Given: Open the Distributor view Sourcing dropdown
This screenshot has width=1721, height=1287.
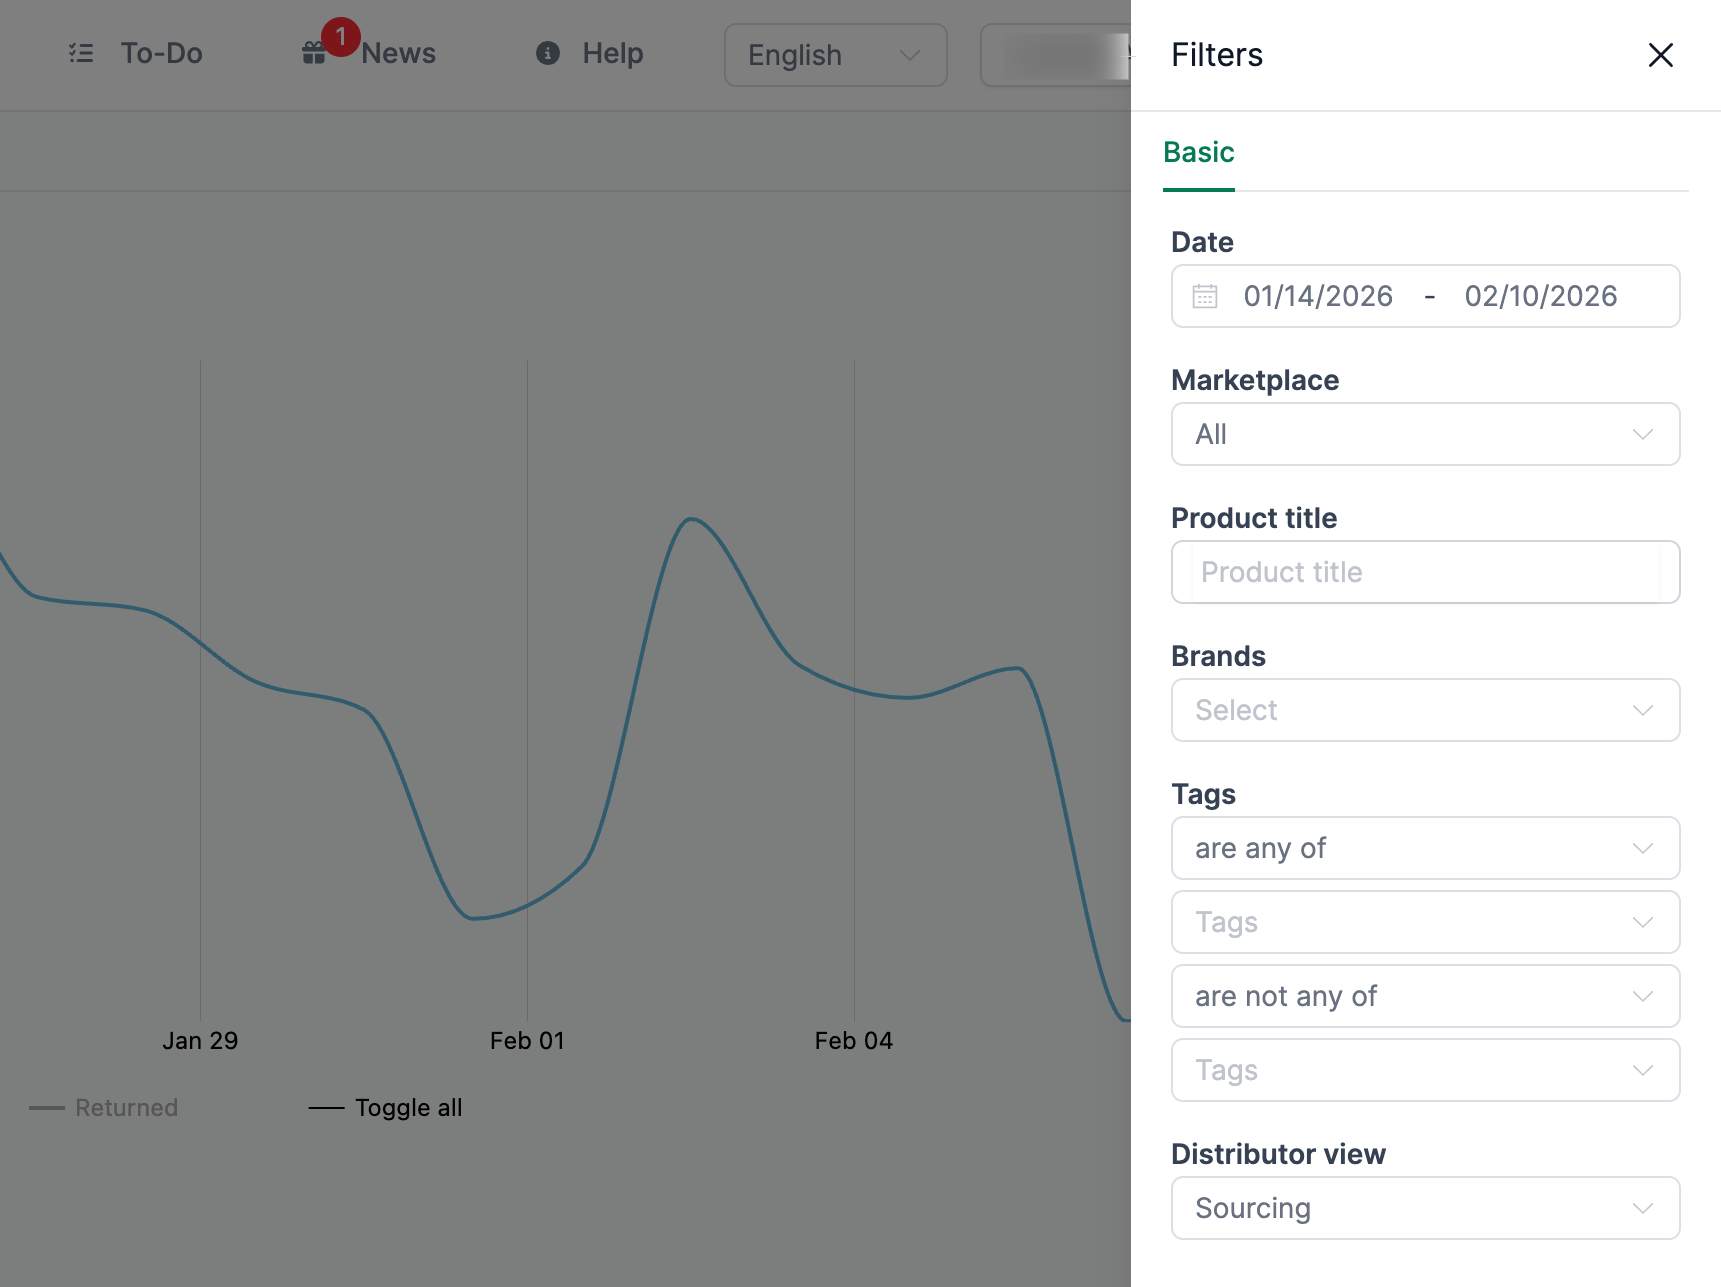Looking at the screenshot, I should [x=1424, y=1208].
